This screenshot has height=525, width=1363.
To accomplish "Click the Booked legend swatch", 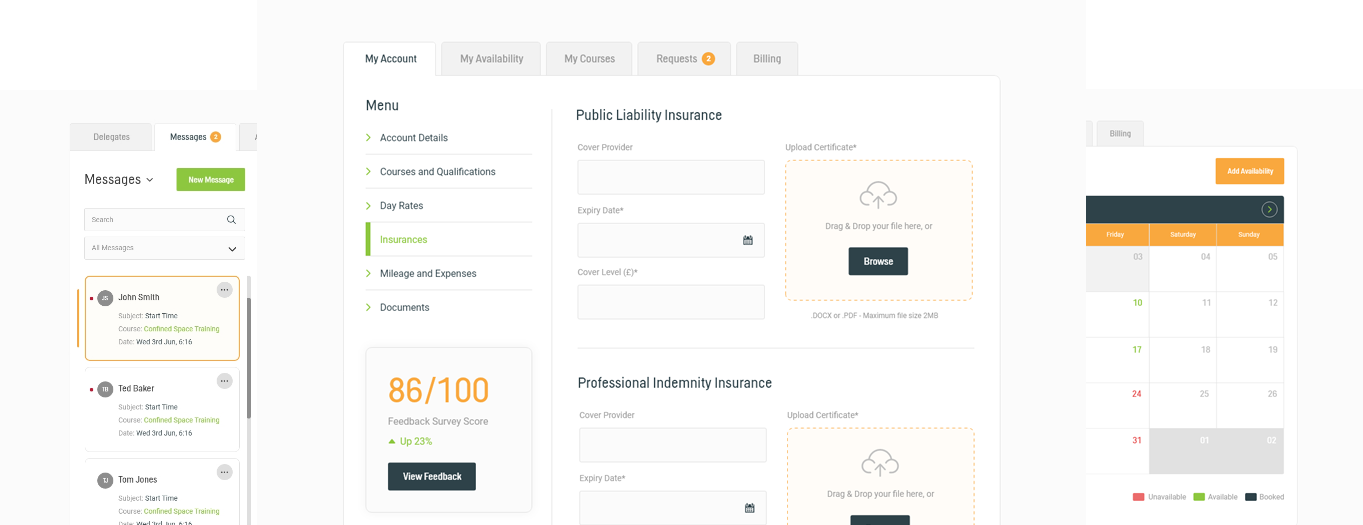I will click(x=1250, y=497).
